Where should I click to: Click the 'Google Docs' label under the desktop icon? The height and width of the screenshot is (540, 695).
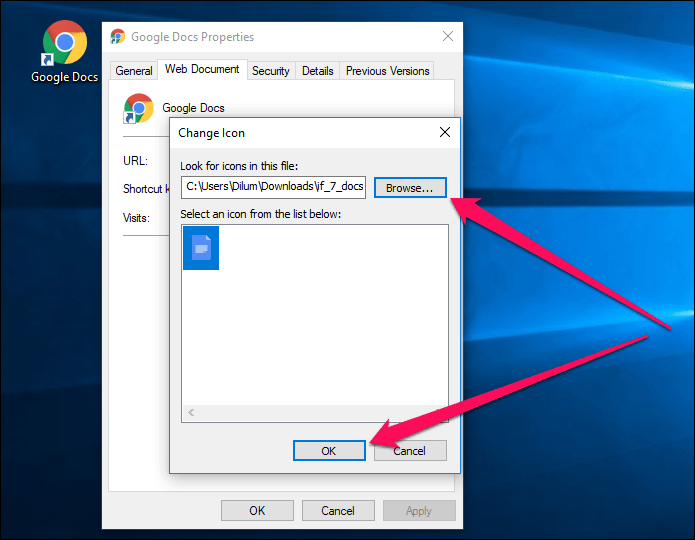pyautogui.click(x=65, y=77)
